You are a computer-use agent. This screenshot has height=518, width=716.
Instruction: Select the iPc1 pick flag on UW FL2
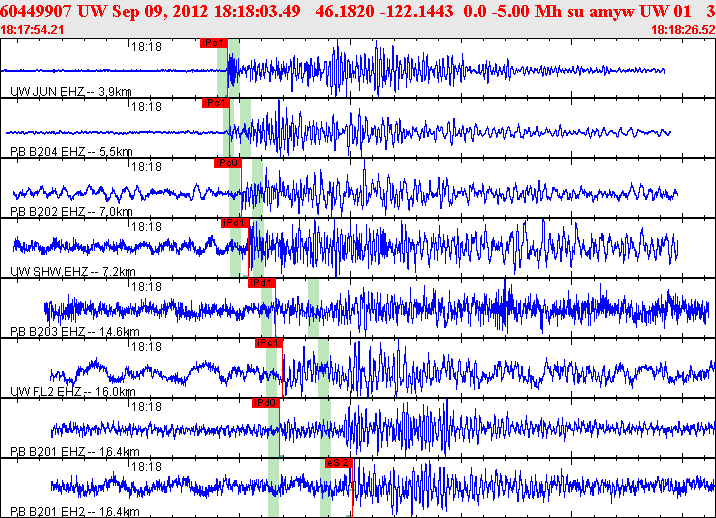[269, 343]
